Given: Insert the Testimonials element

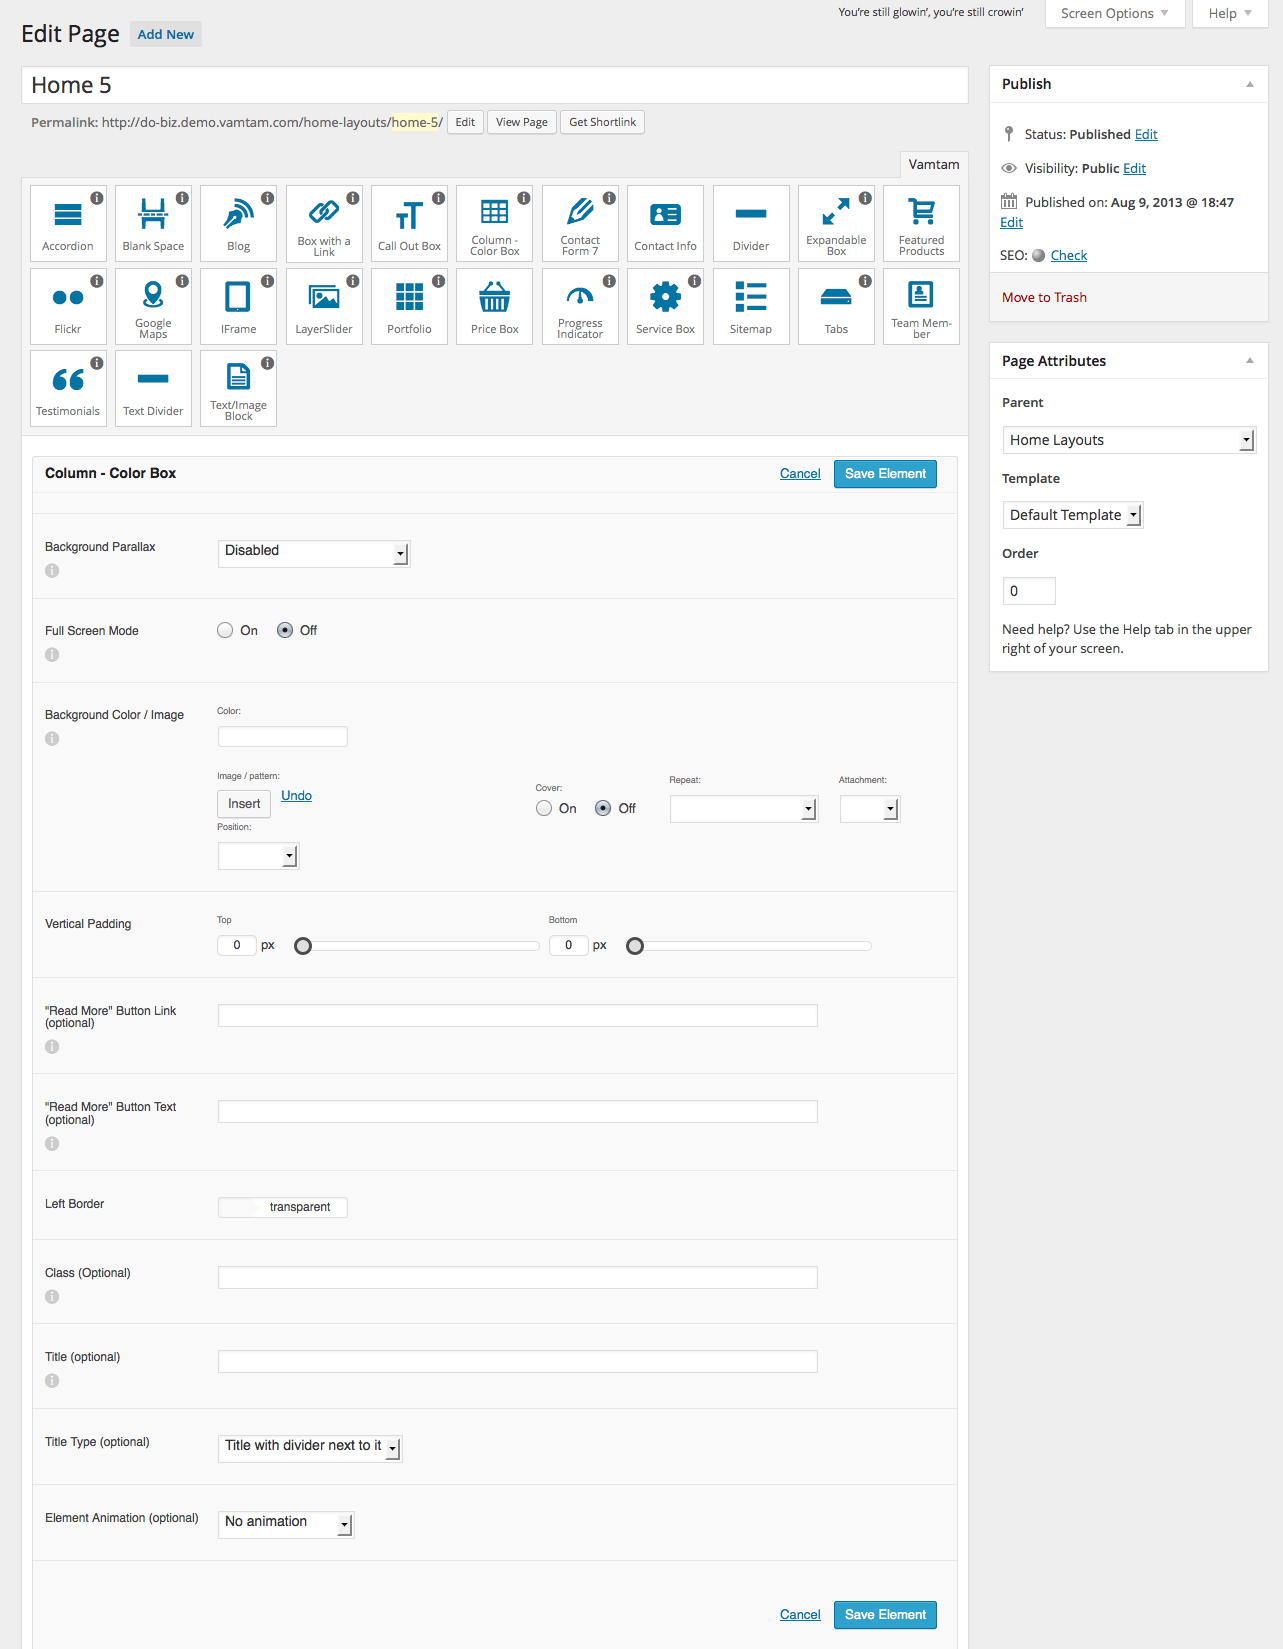Looking at the screenshot, I should click(x=68, y=388).
